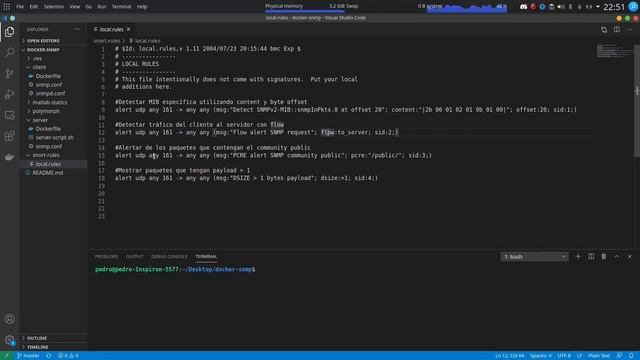This screenshot has width=640, height=360.
Task: Expand the Outline section
Action: [53, 338]
